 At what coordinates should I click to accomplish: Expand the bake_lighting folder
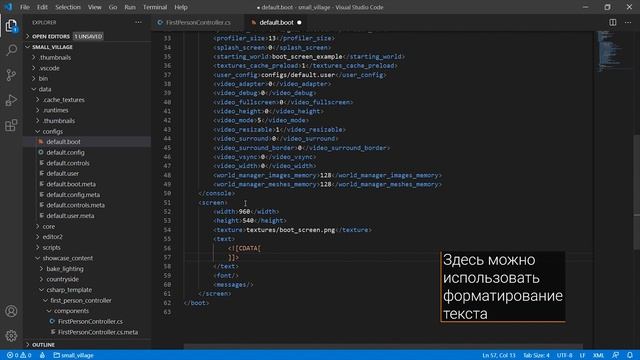64,269
